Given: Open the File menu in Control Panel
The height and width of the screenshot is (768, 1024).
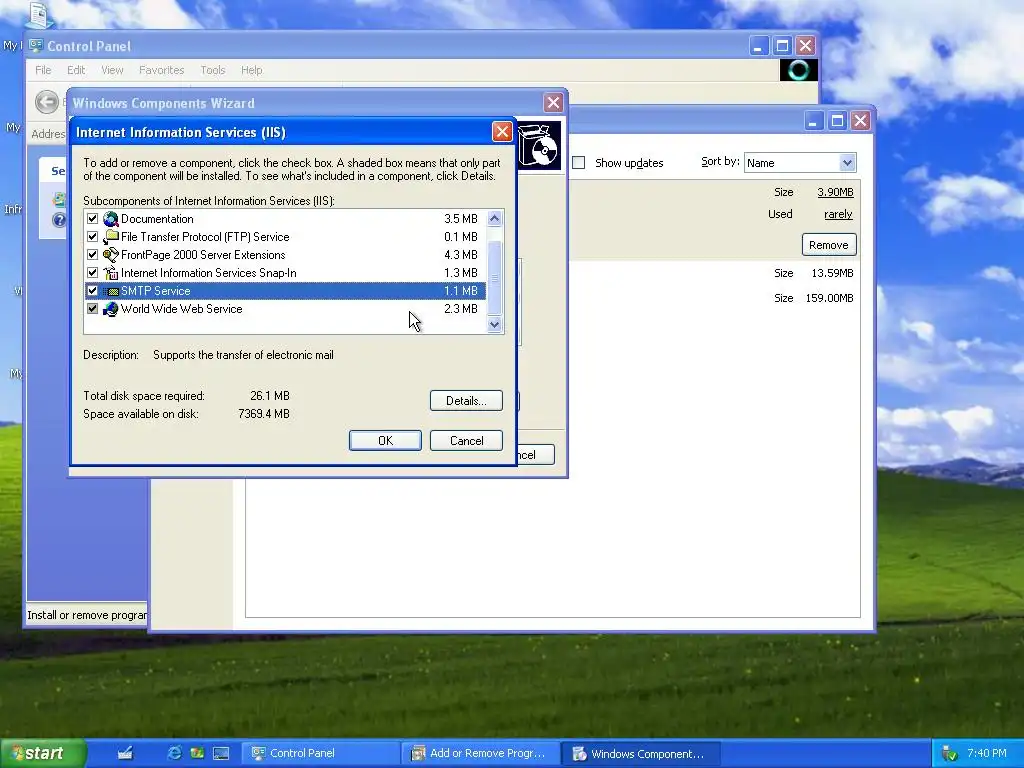Looking at the screenshot, I should coord(43,70).
